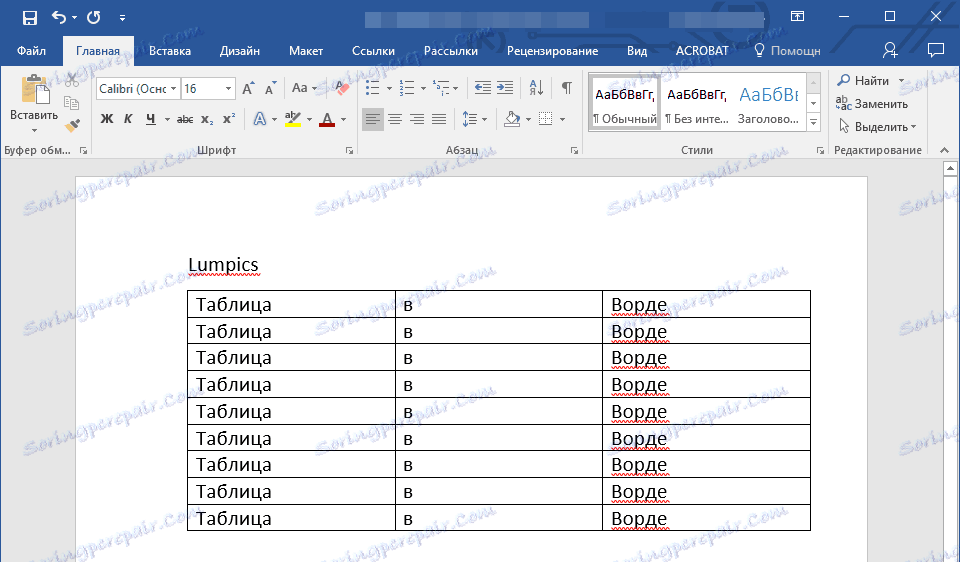Viewport: 960px width, 562px height.
Task: Toggle justify alignment
Action: click(x=439, y=119)
